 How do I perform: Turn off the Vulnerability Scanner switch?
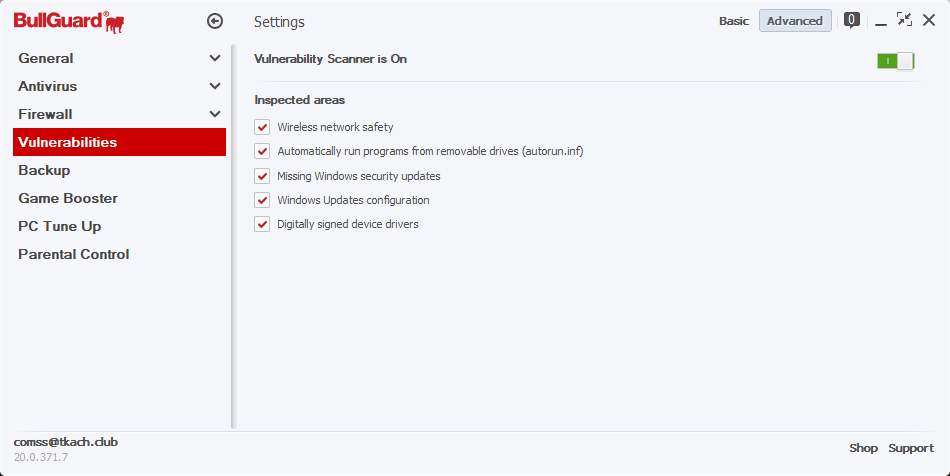pos(895,61)
